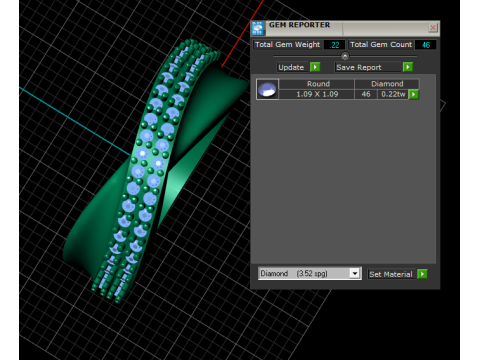Click the Total Gem Count value 46
This screenshot has width=480, height=360.
pyautogui.click(x=426, y=45)
